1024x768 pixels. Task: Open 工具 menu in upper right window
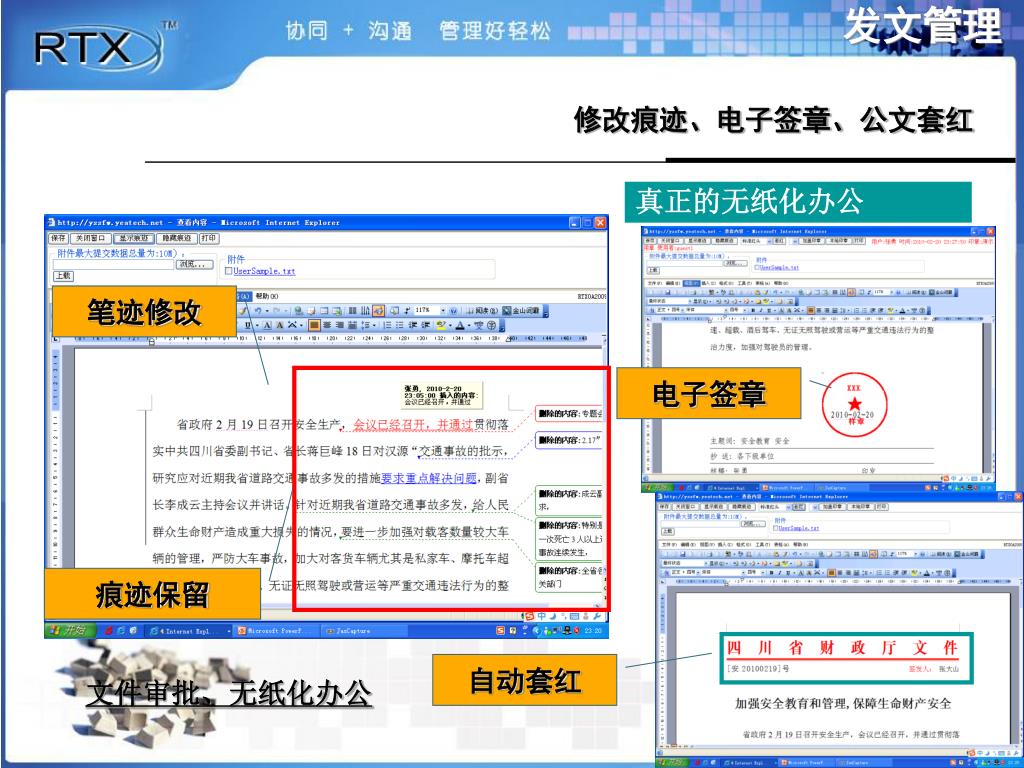pyautogui.click(x=744, y=283)
